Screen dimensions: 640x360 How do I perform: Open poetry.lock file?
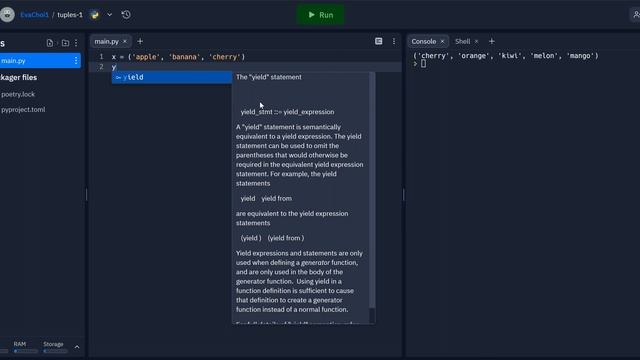18,94
